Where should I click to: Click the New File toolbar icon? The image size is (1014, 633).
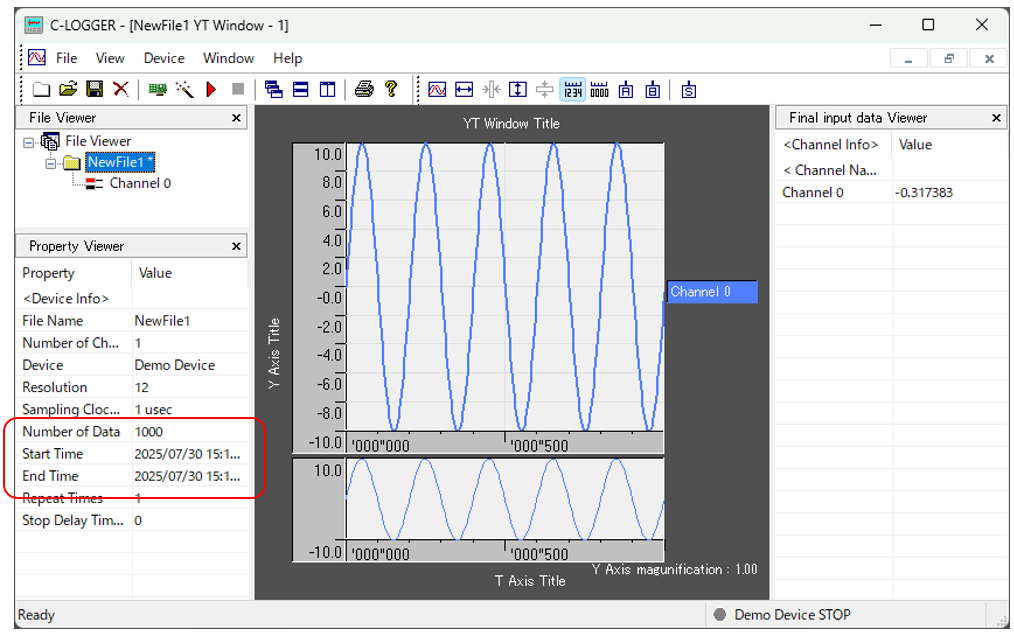pos(41,89)
